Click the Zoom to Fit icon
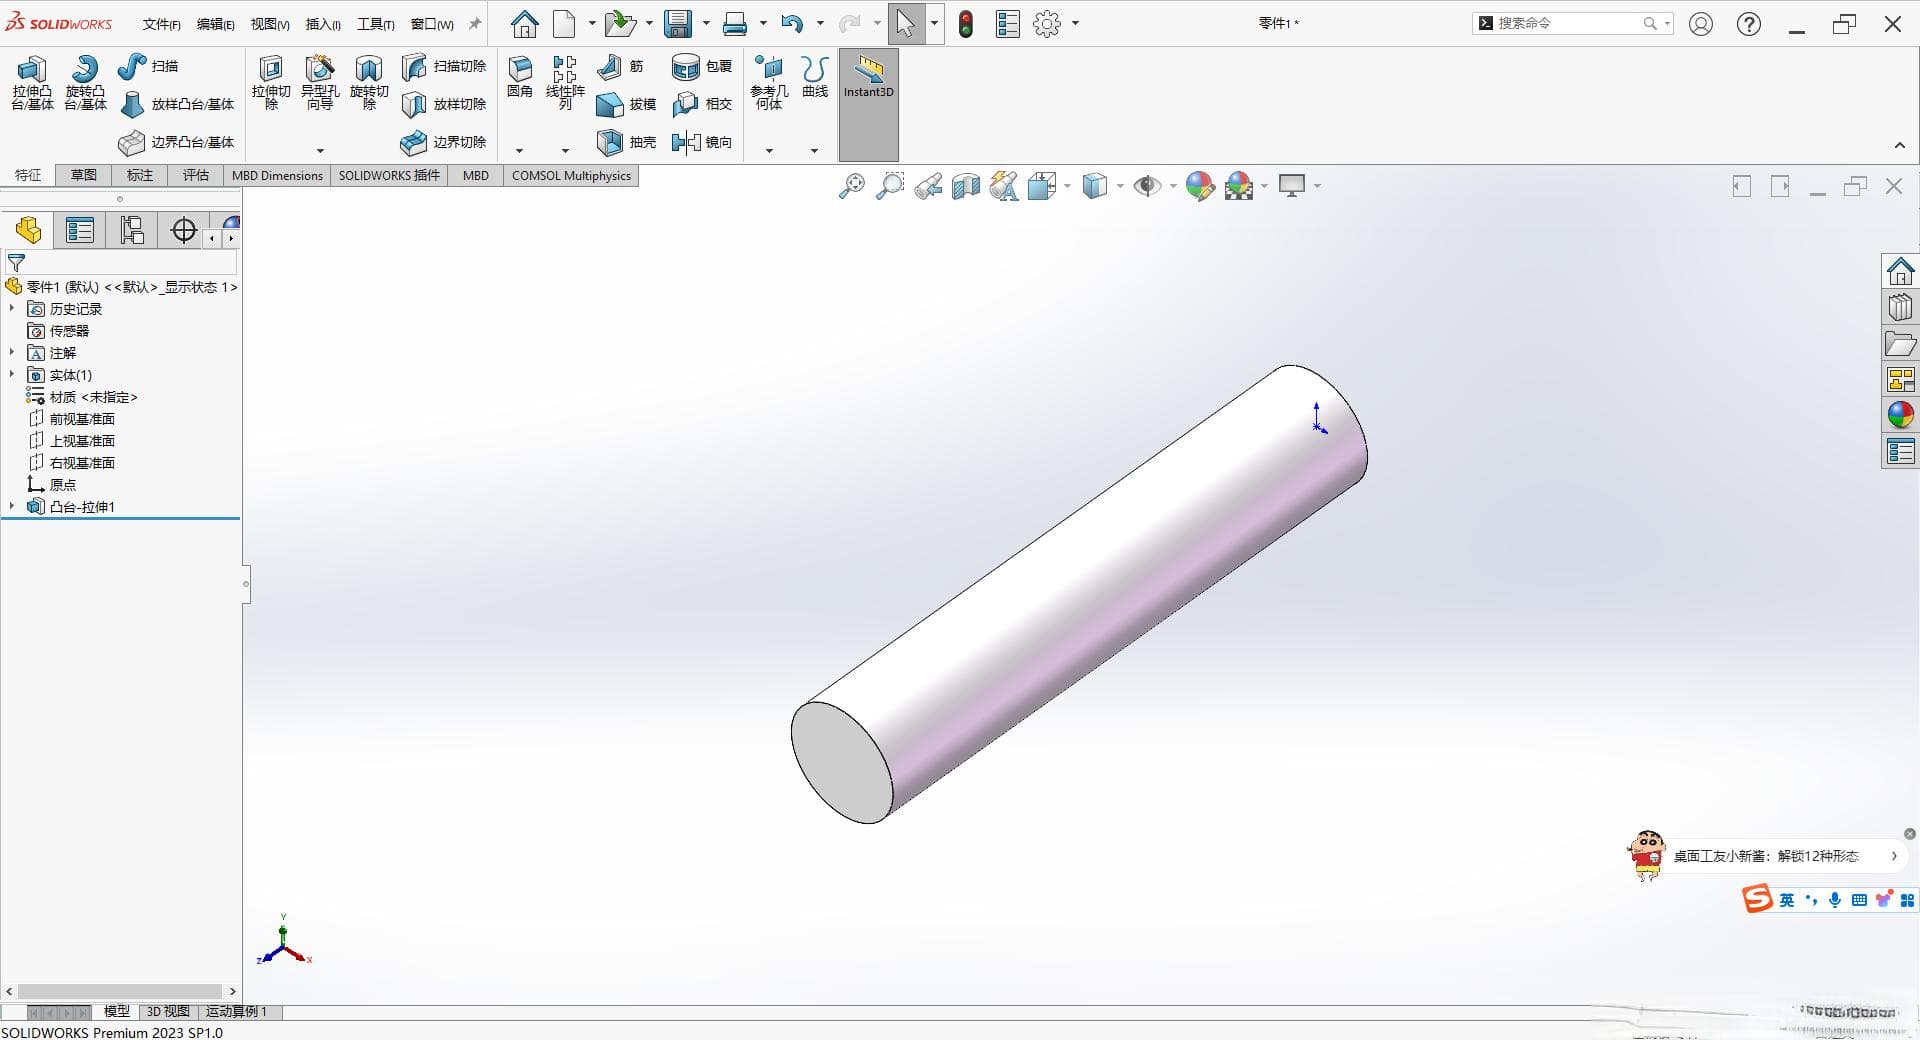1920x1040 pixels. coord(851,186)
